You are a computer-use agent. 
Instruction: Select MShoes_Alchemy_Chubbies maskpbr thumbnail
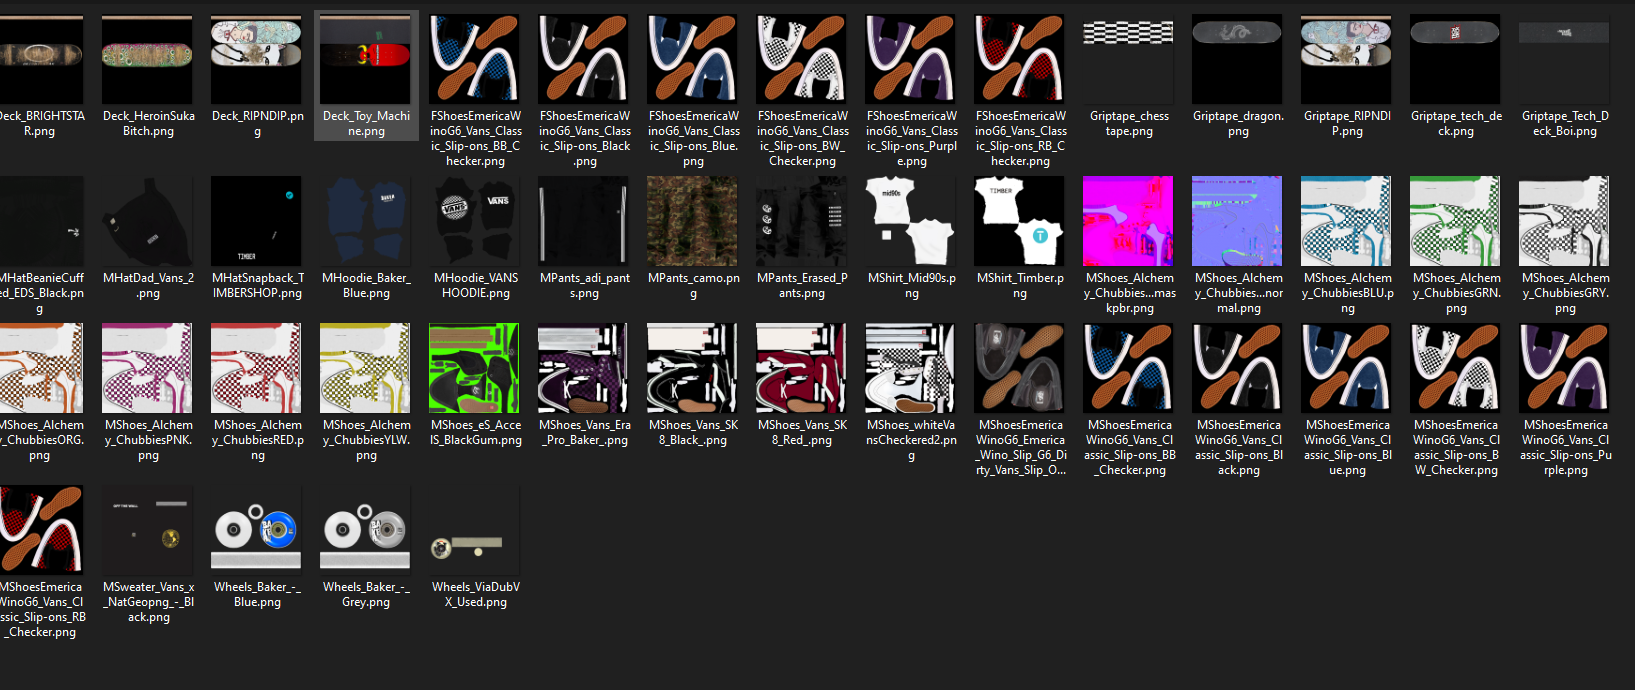pyautogui.click(x=1129, y=222)
